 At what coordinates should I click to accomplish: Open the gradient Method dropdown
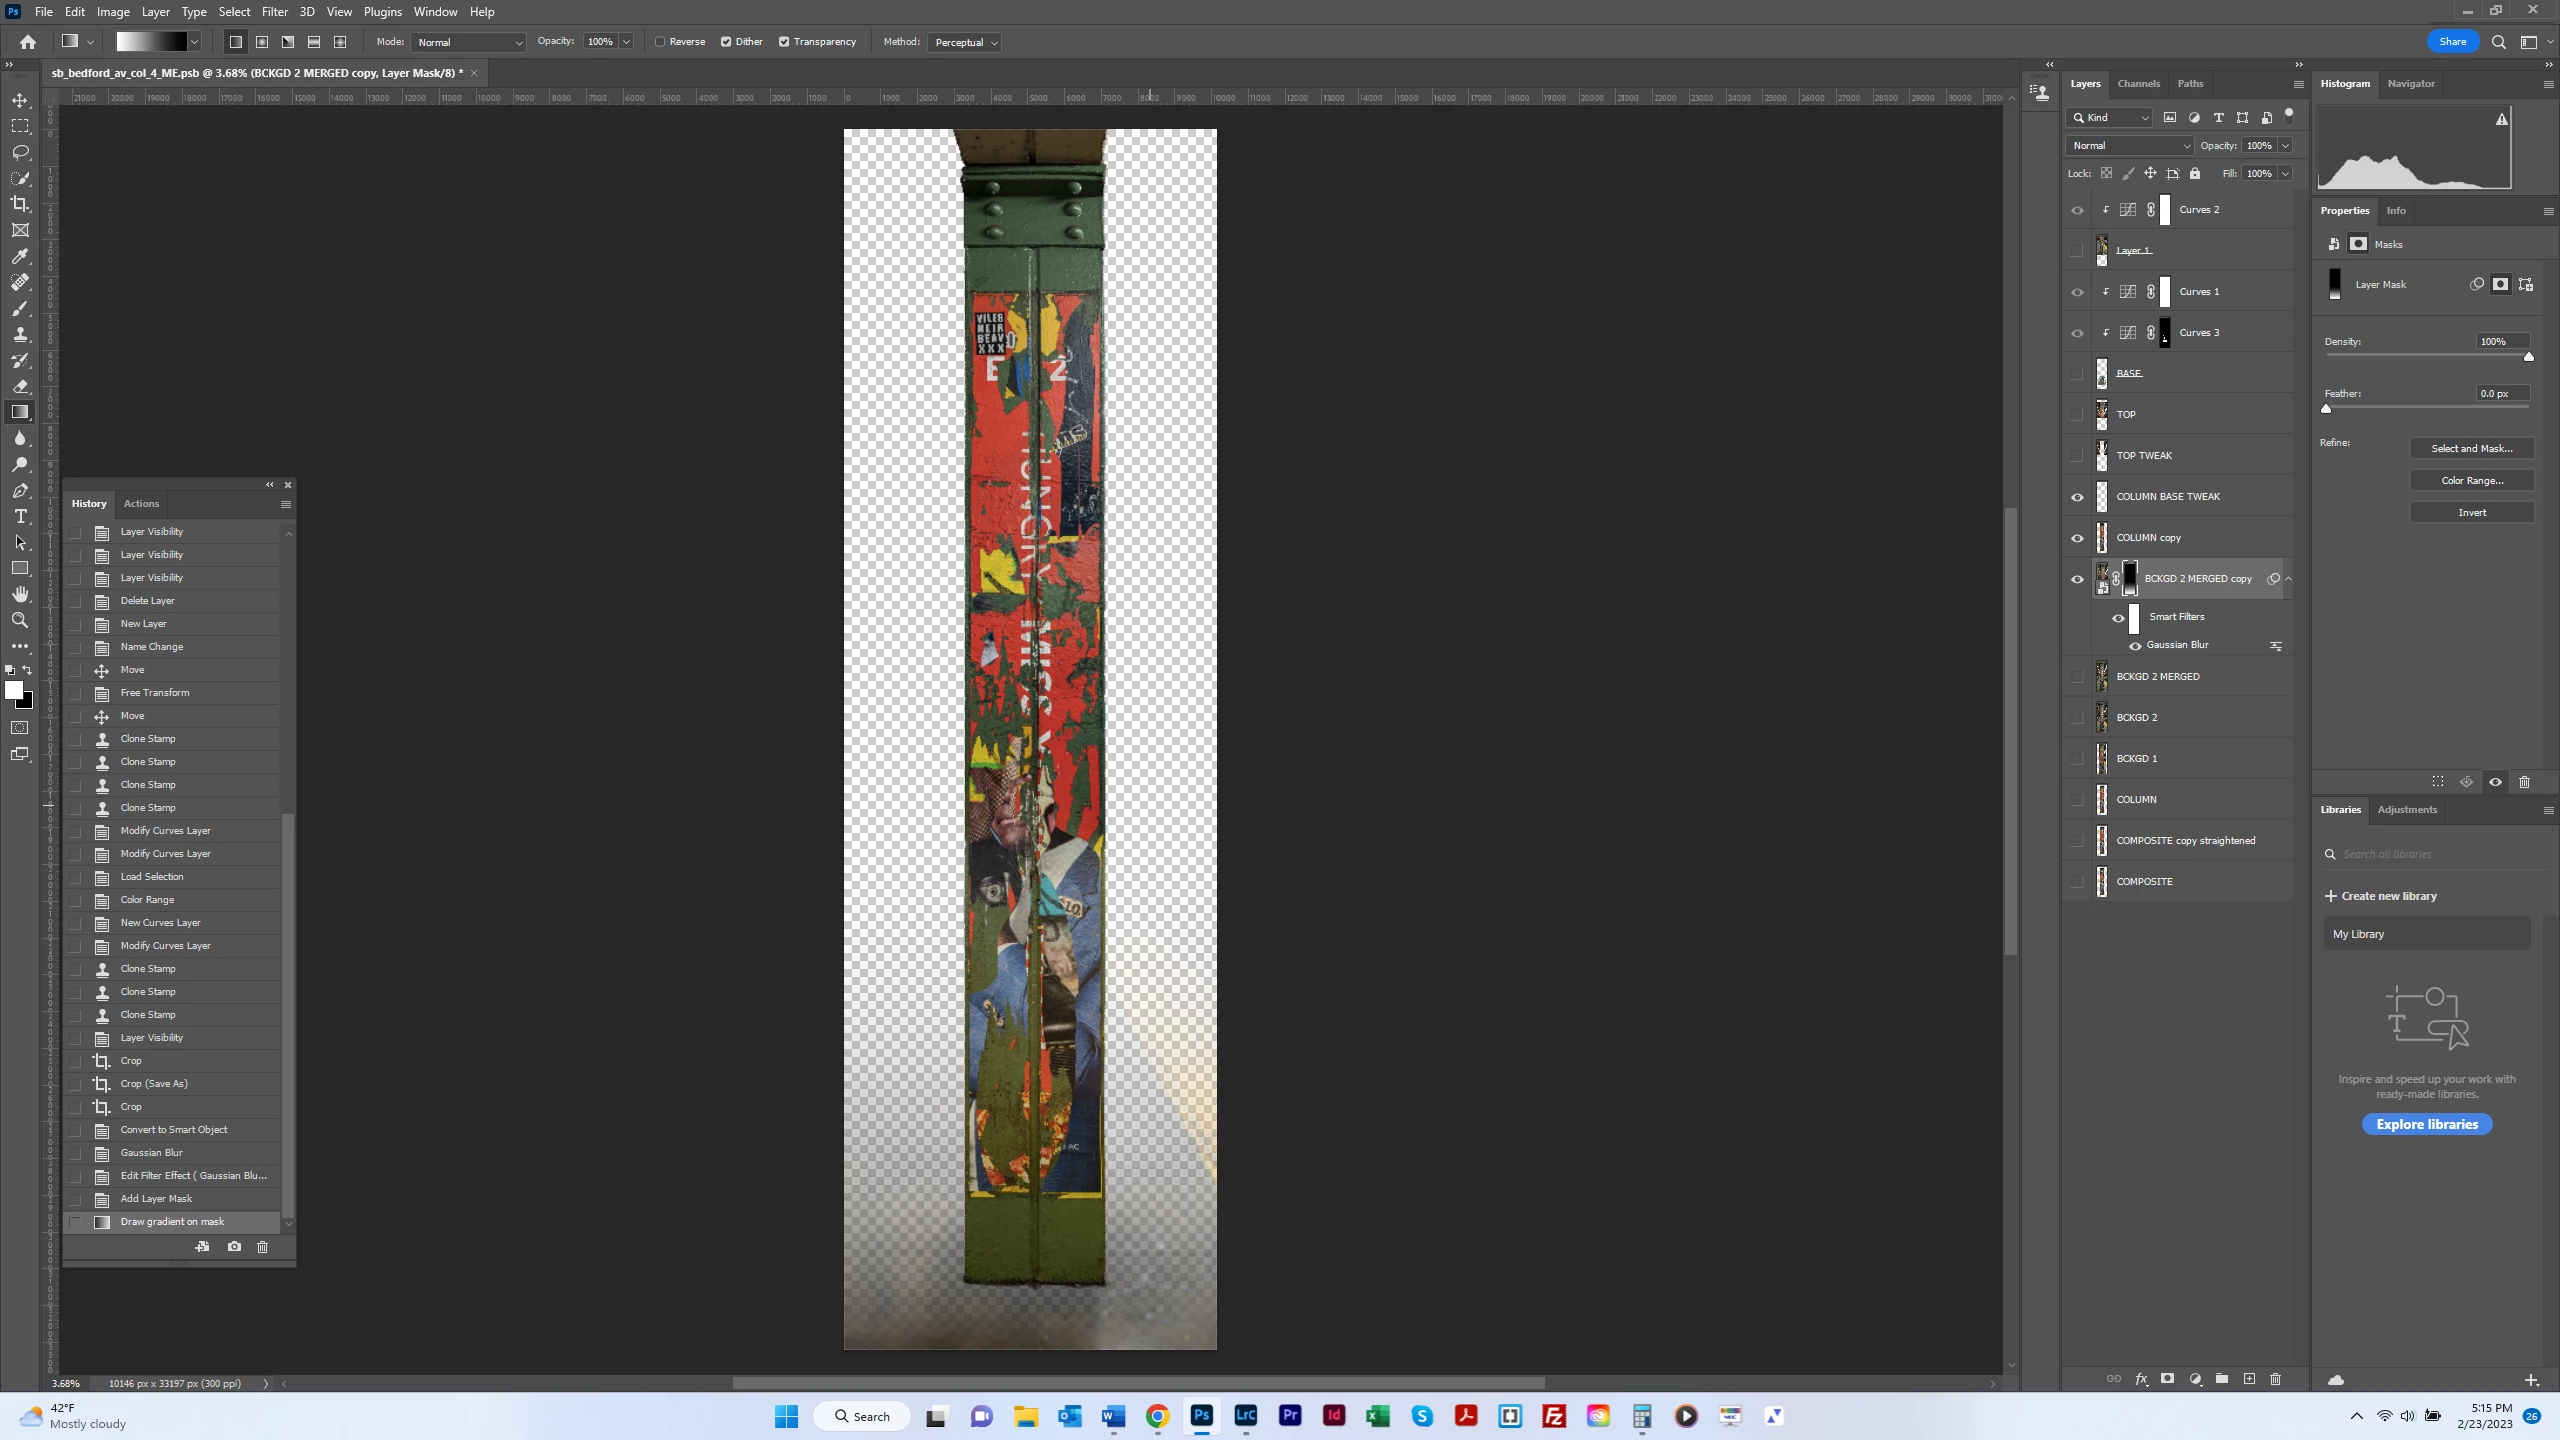(965, 42)
